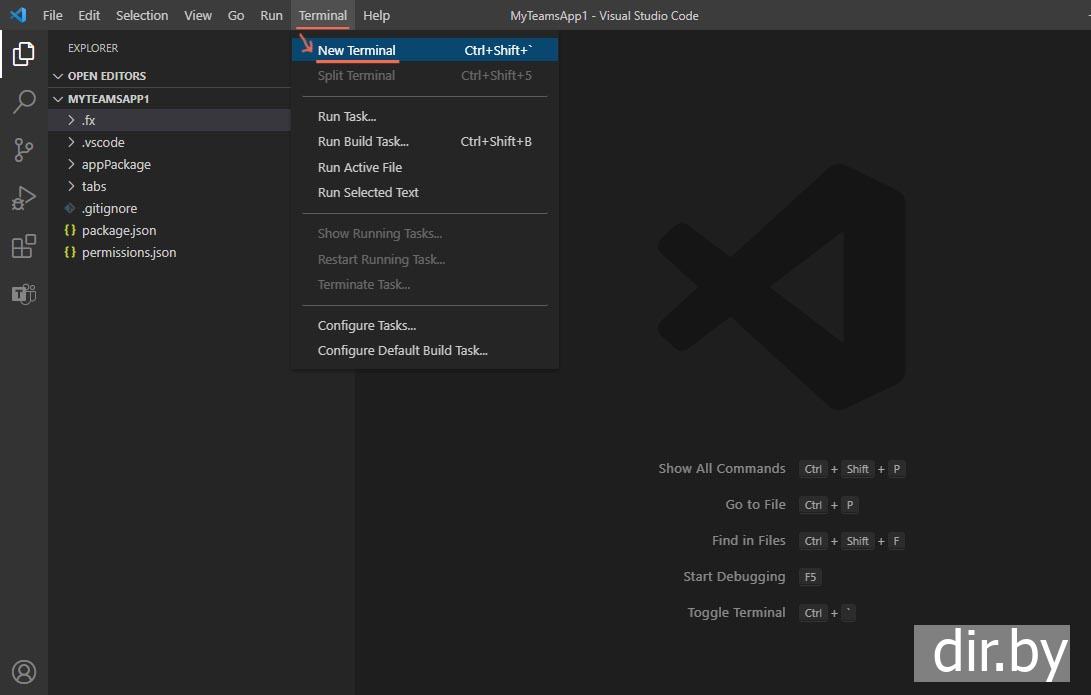Open the Search view icon
Image resolution: width=1091 pixels, height=695 pixels.
(x=23, y=102)
